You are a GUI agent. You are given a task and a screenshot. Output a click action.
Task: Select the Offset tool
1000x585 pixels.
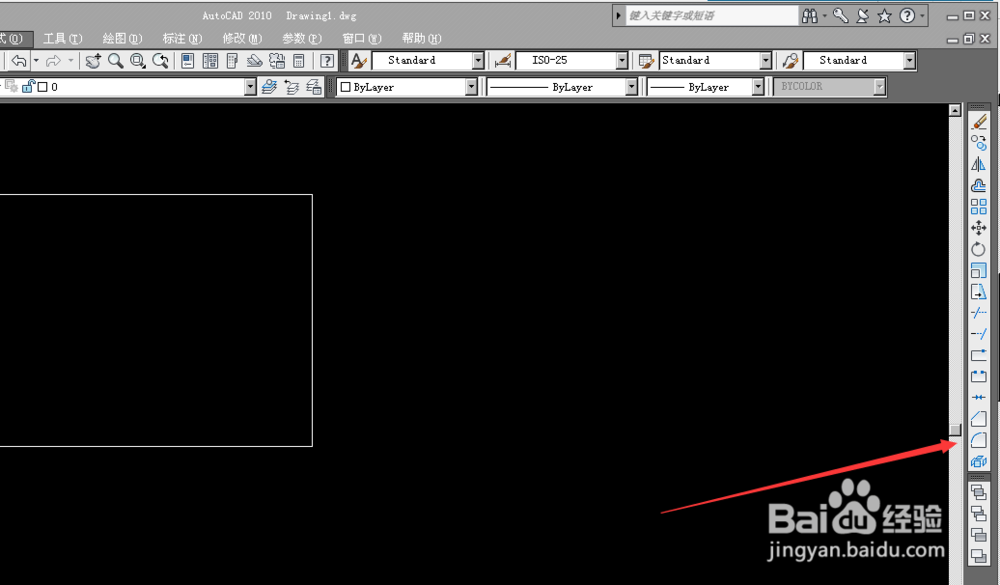coord(979,186)
